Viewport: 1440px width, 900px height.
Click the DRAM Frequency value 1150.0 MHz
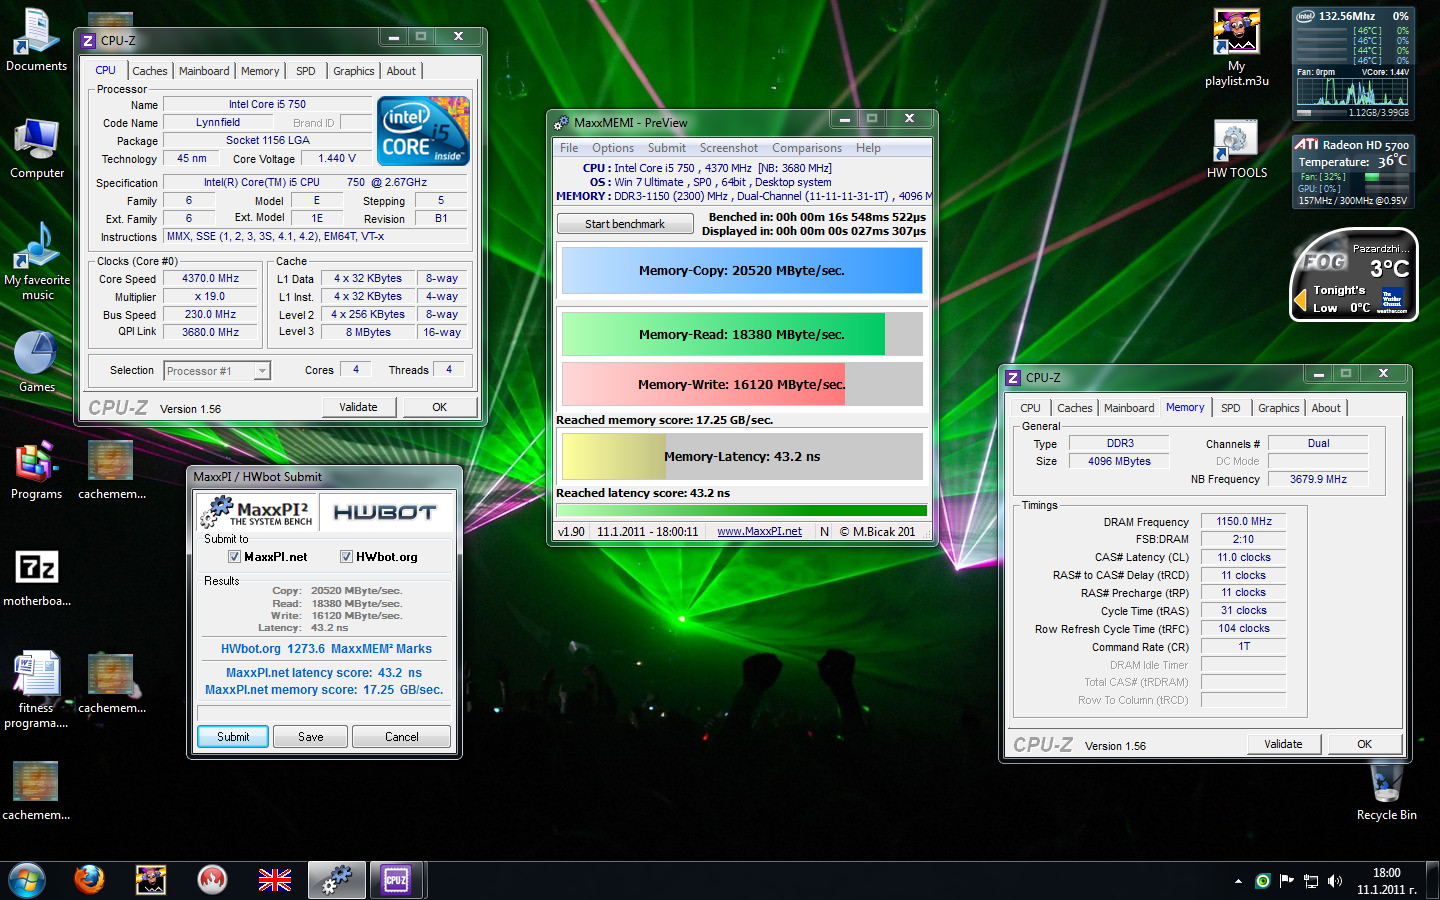click(x=1243, y=521)
